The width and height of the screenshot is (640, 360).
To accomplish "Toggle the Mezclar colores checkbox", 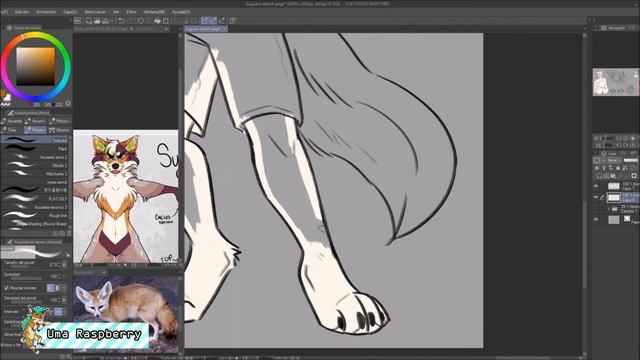I will click(x=6, y=288).
